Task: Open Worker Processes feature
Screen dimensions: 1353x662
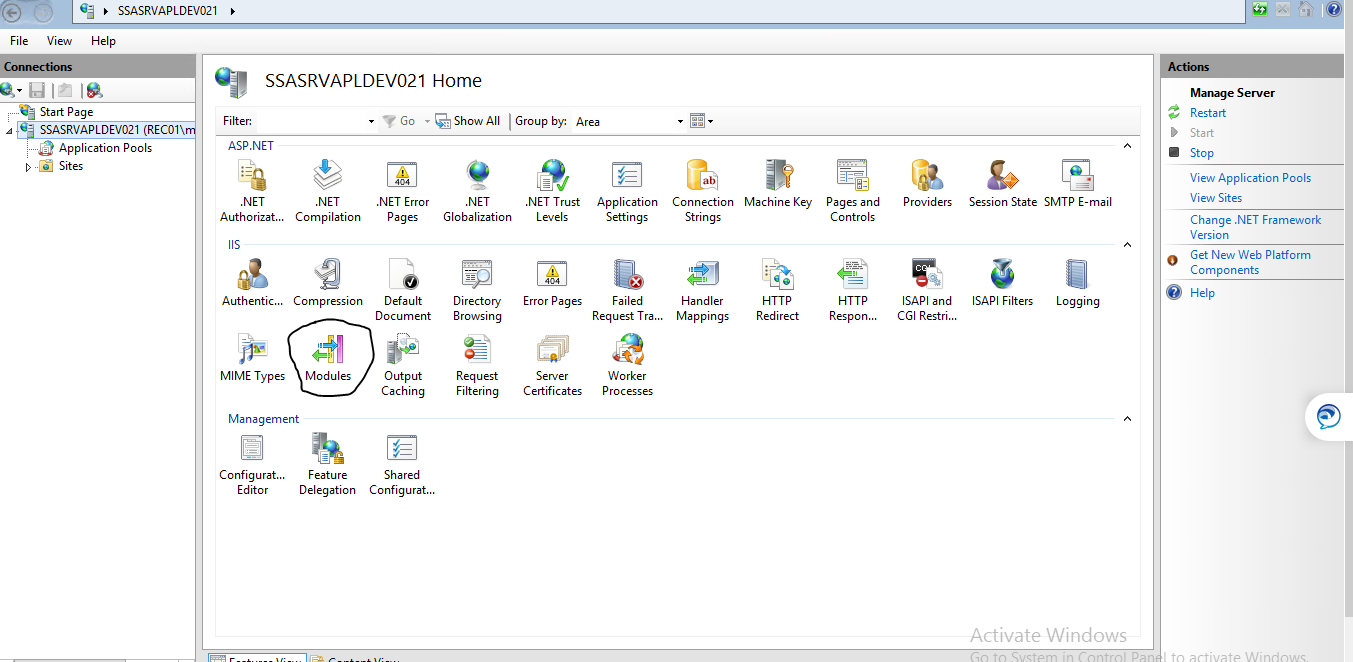Action: coord(627,365)
